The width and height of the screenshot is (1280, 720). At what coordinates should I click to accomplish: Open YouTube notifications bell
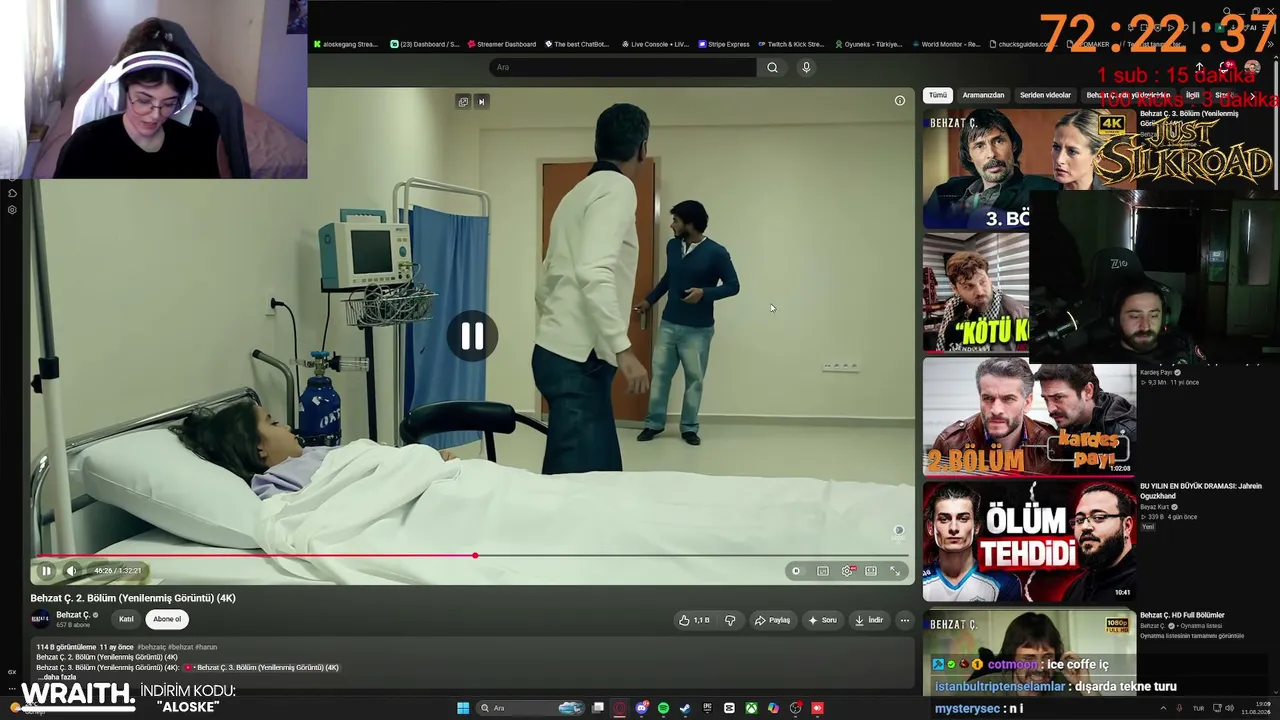coord(1226,67)
